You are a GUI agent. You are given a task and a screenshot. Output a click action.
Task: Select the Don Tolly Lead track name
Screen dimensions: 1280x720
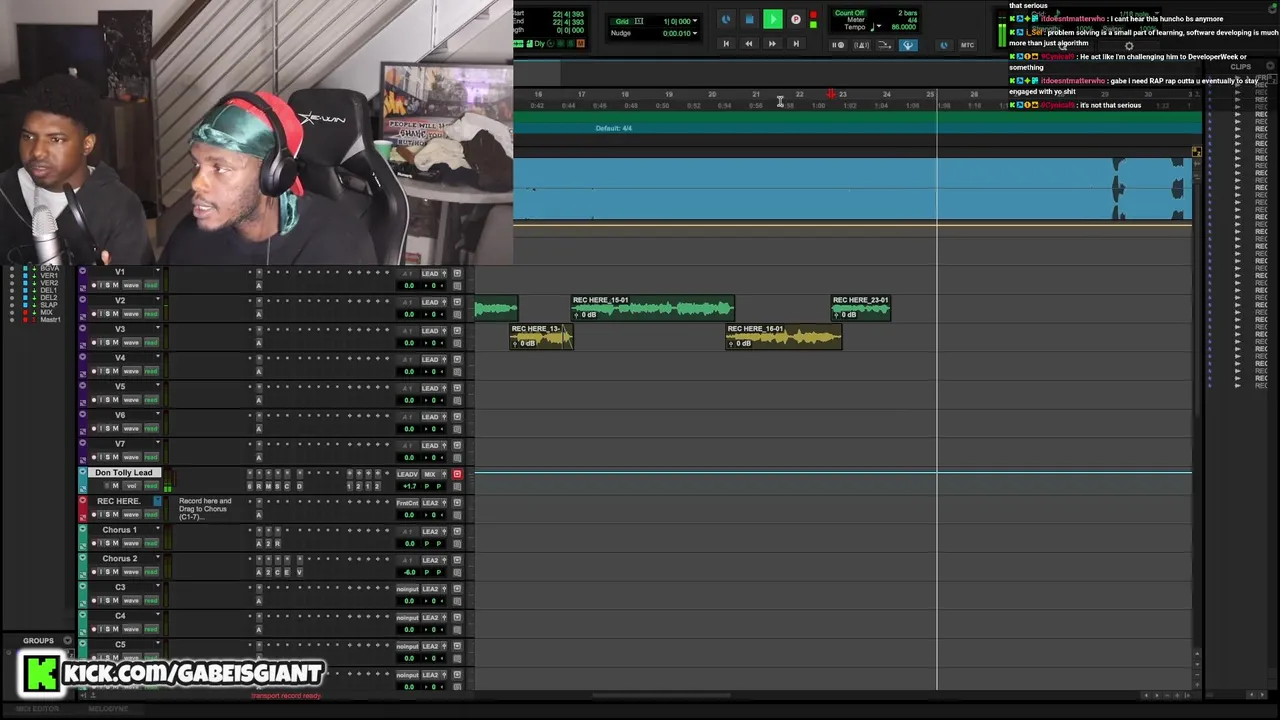[124, 472]
